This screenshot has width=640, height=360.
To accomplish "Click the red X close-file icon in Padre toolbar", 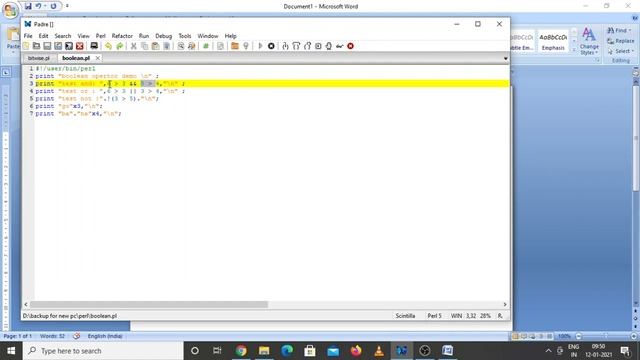I will click(x=80, y=46).
